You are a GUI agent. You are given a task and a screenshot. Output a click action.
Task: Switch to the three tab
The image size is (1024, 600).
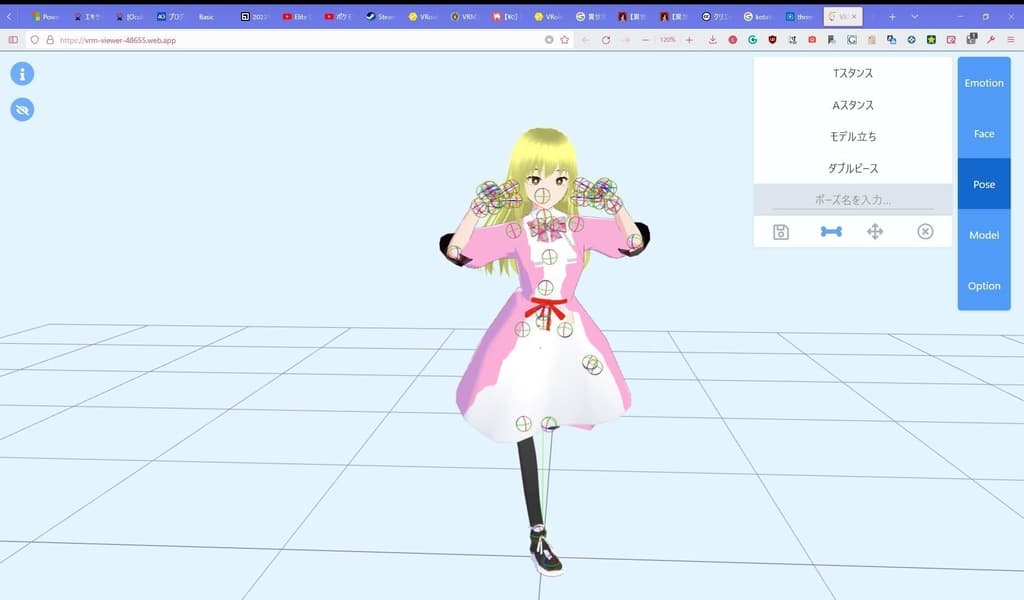tap(799, 16)
